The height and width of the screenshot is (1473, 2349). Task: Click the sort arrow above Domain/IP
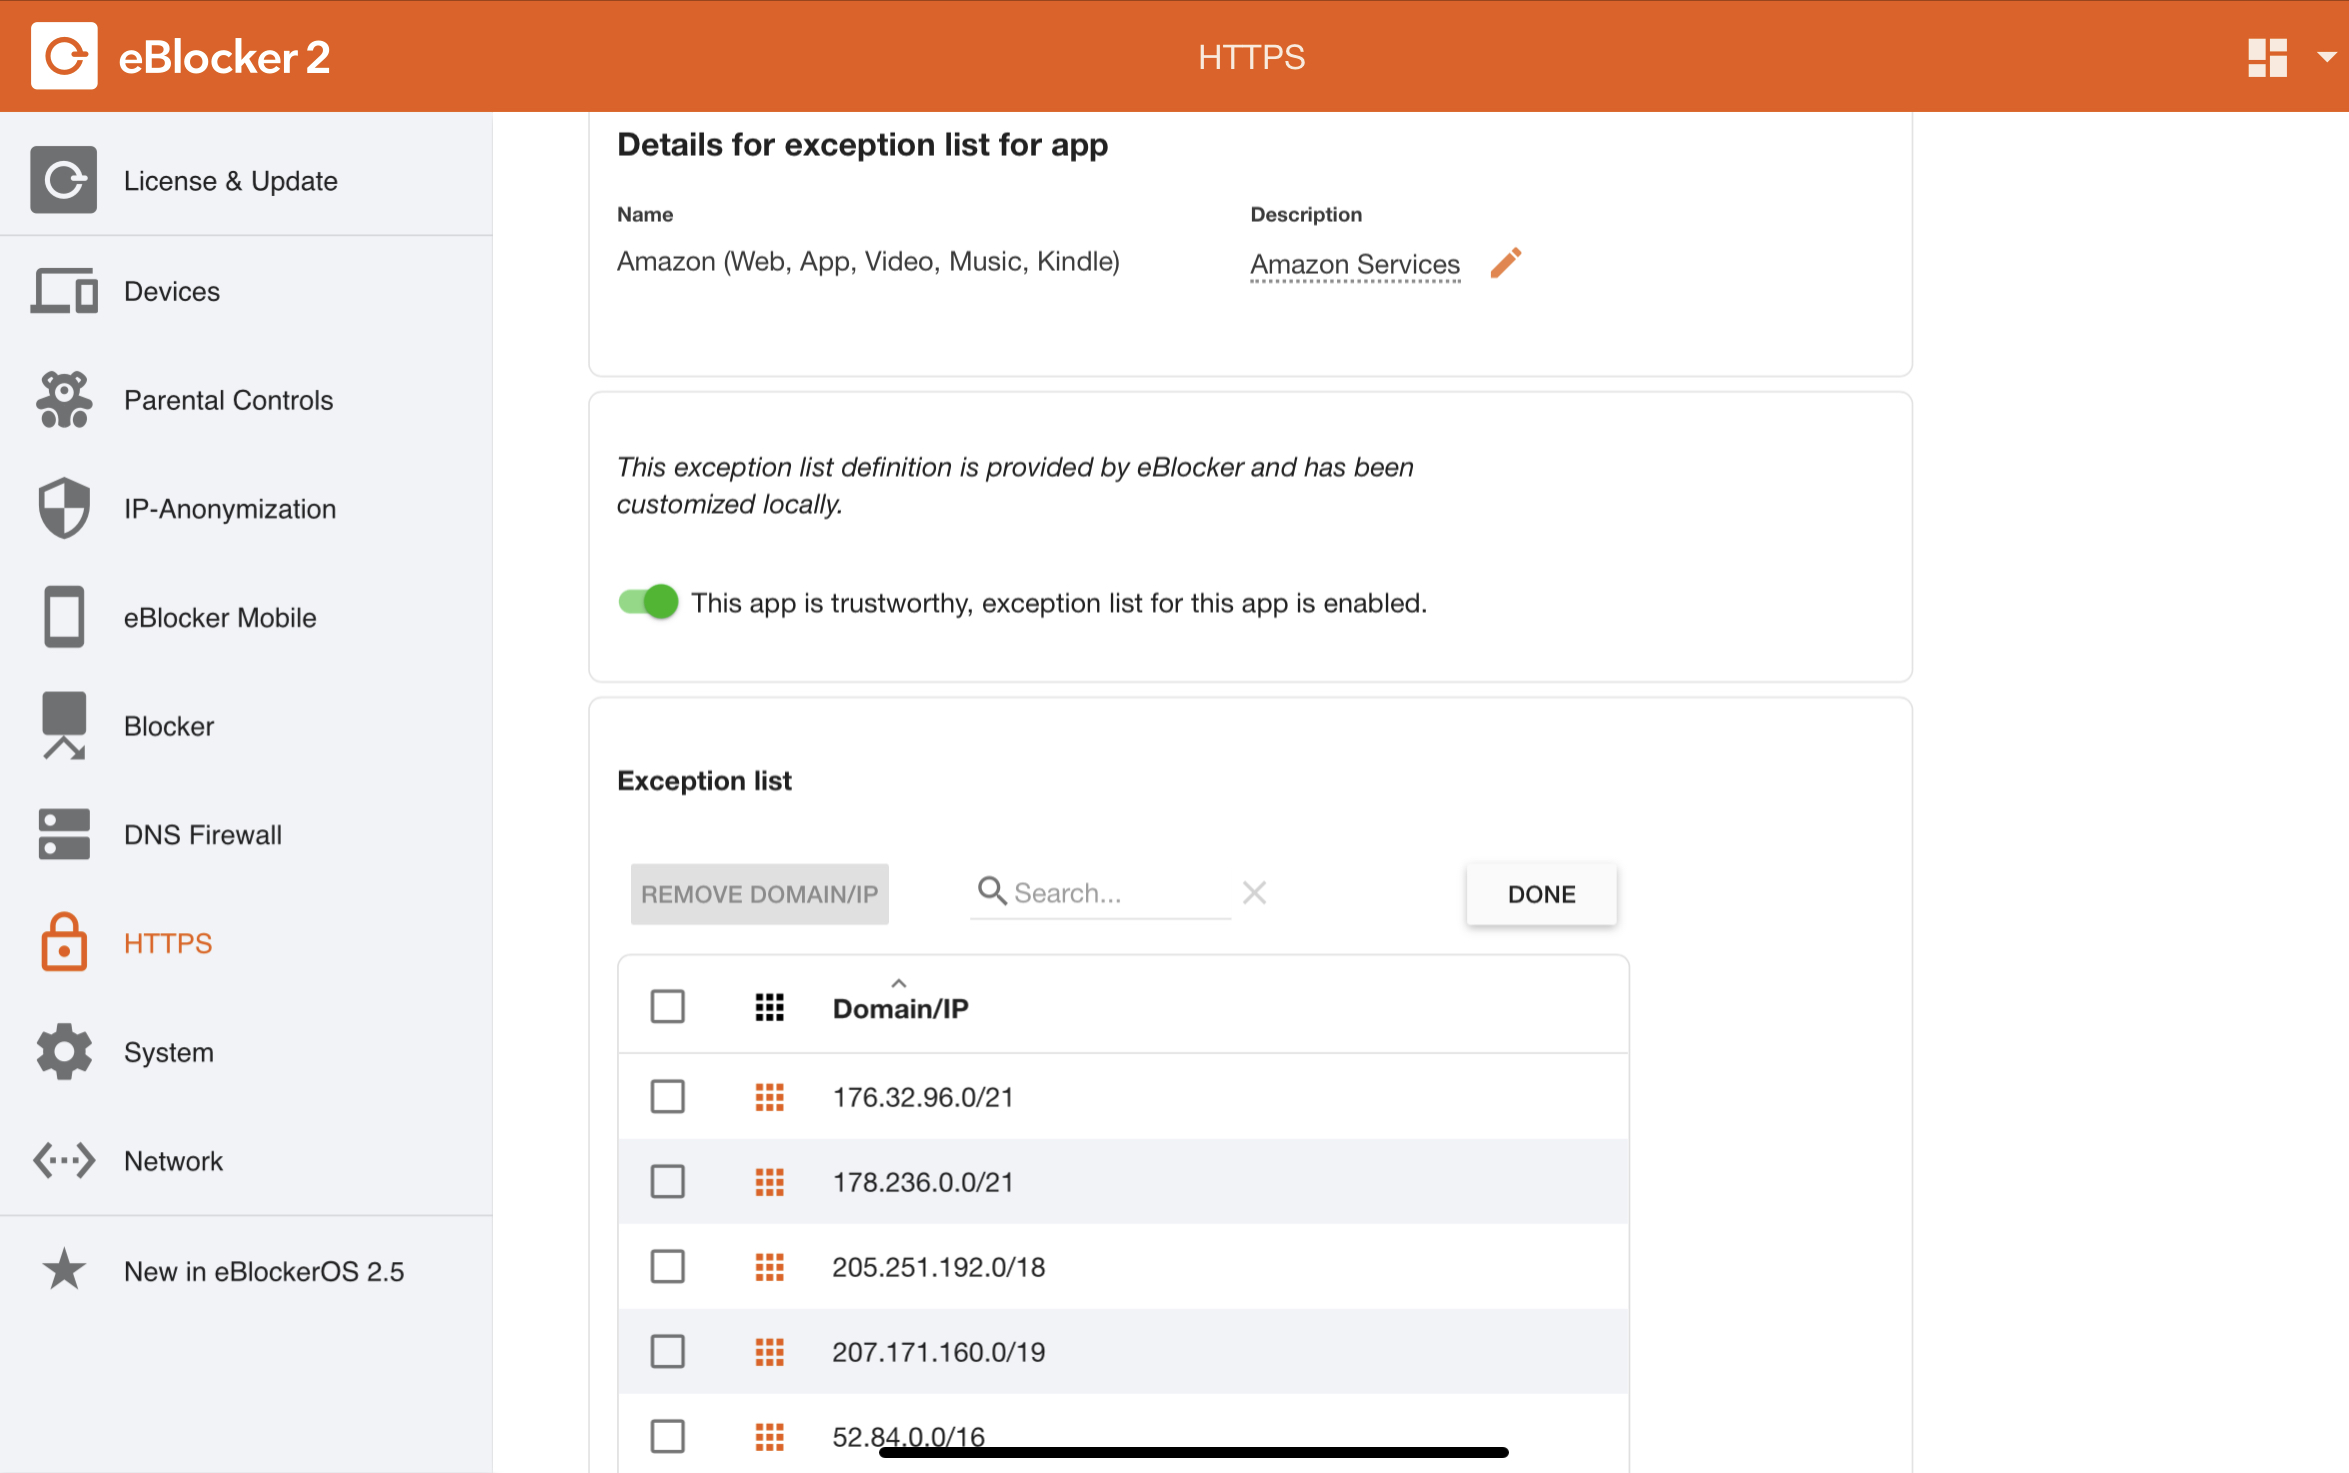tap(899, 982)
